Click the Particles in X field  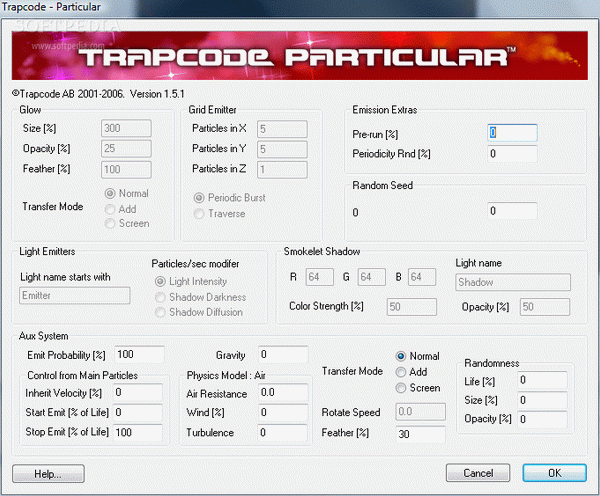point(282,129)
